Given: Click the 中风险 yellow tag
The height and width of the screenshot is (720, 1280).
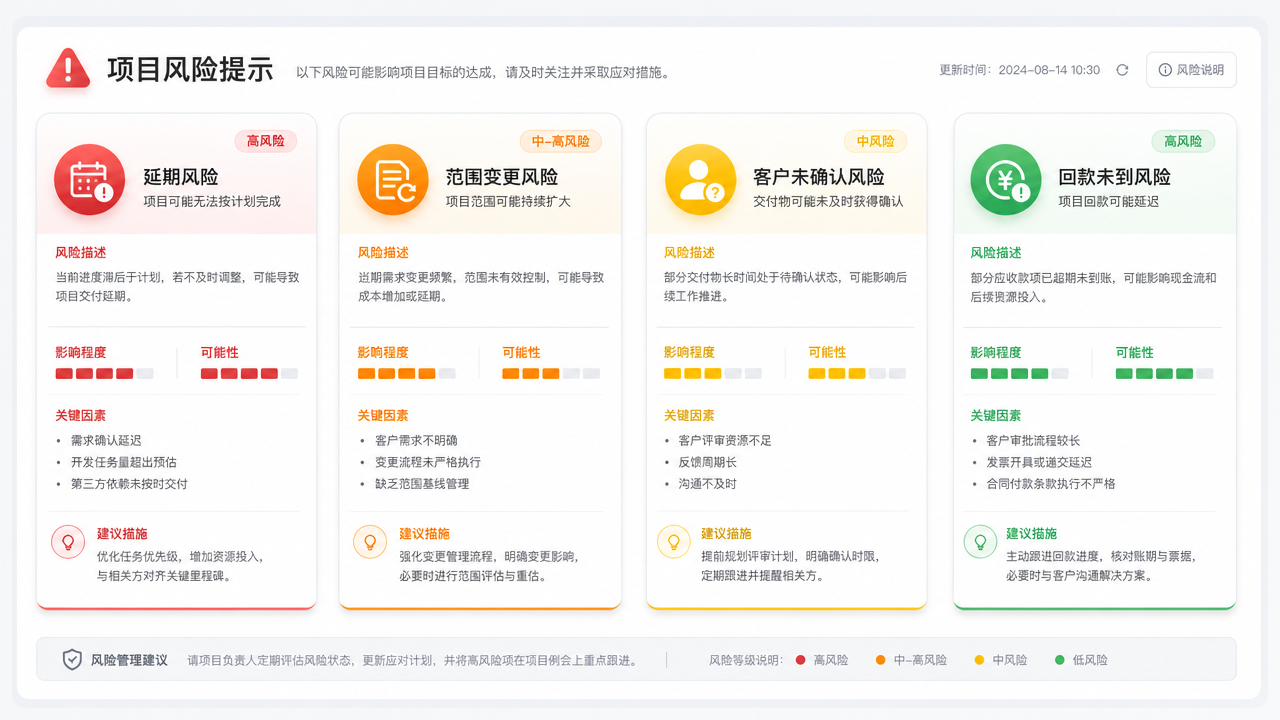Looking at the screenshot, I should [x=875, y=141].
